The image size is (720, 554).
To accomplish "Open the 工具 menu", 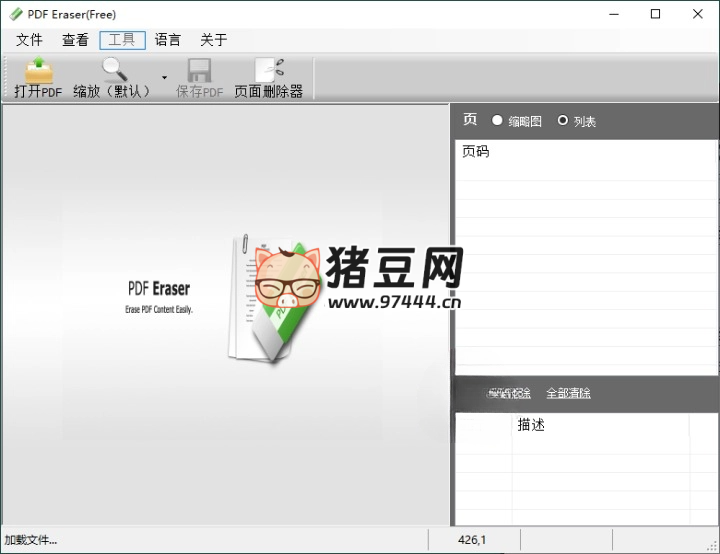I will [x=122, y=40].
